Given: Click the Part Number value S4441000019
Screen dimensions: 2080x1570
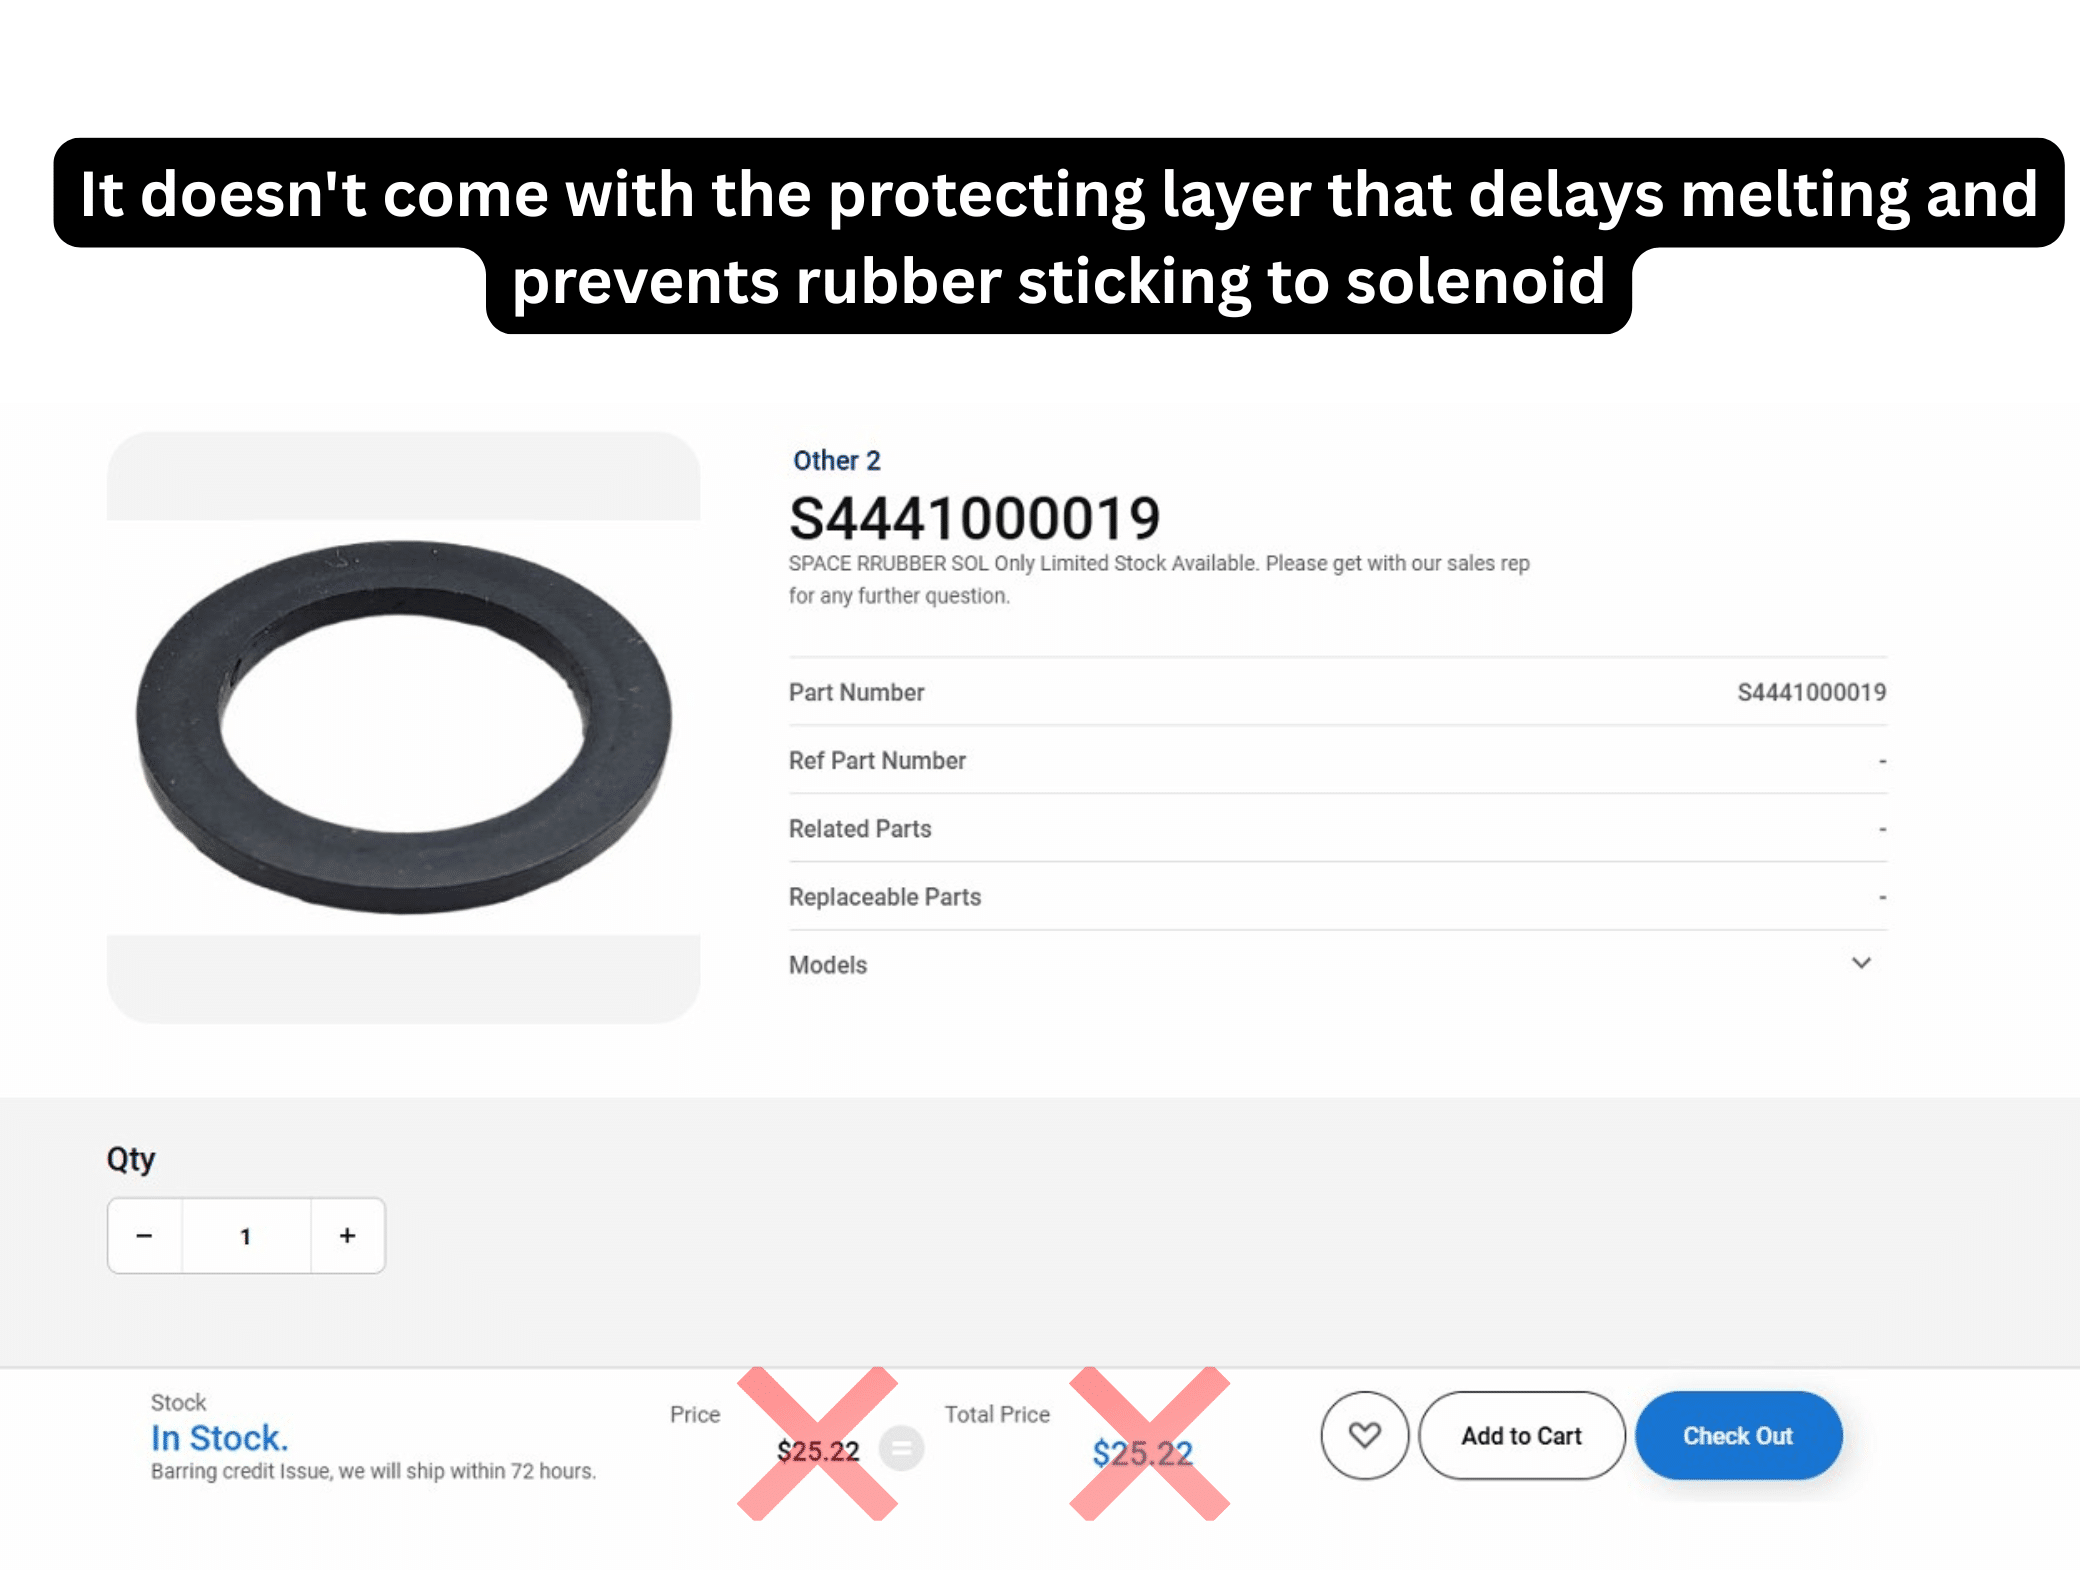Looking at the screenshot, I should tap(1811, 692).
